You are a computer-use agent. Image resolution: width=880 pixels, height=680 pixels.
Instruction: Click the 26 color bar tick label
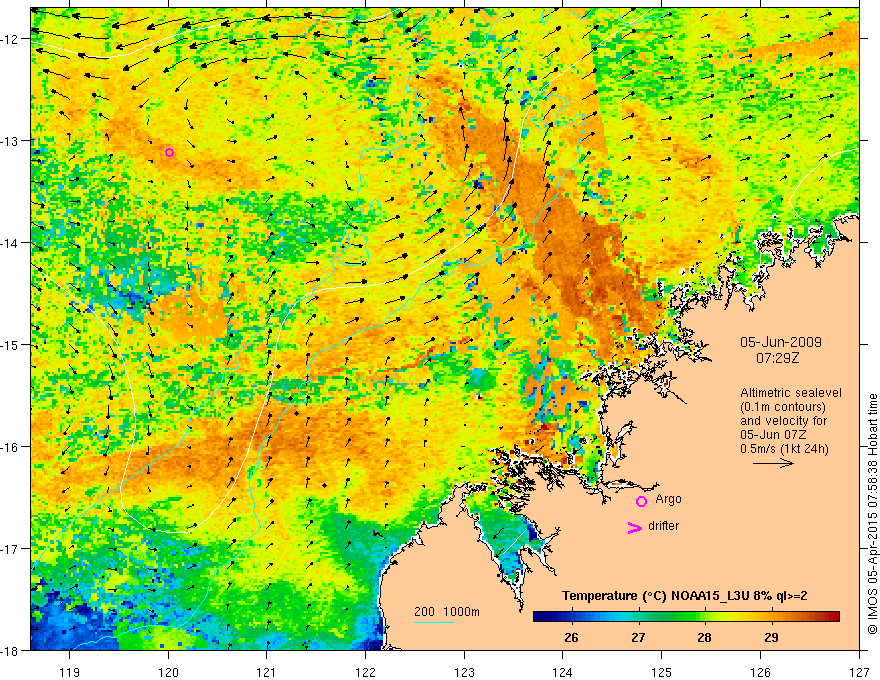[x=571, y=638]
